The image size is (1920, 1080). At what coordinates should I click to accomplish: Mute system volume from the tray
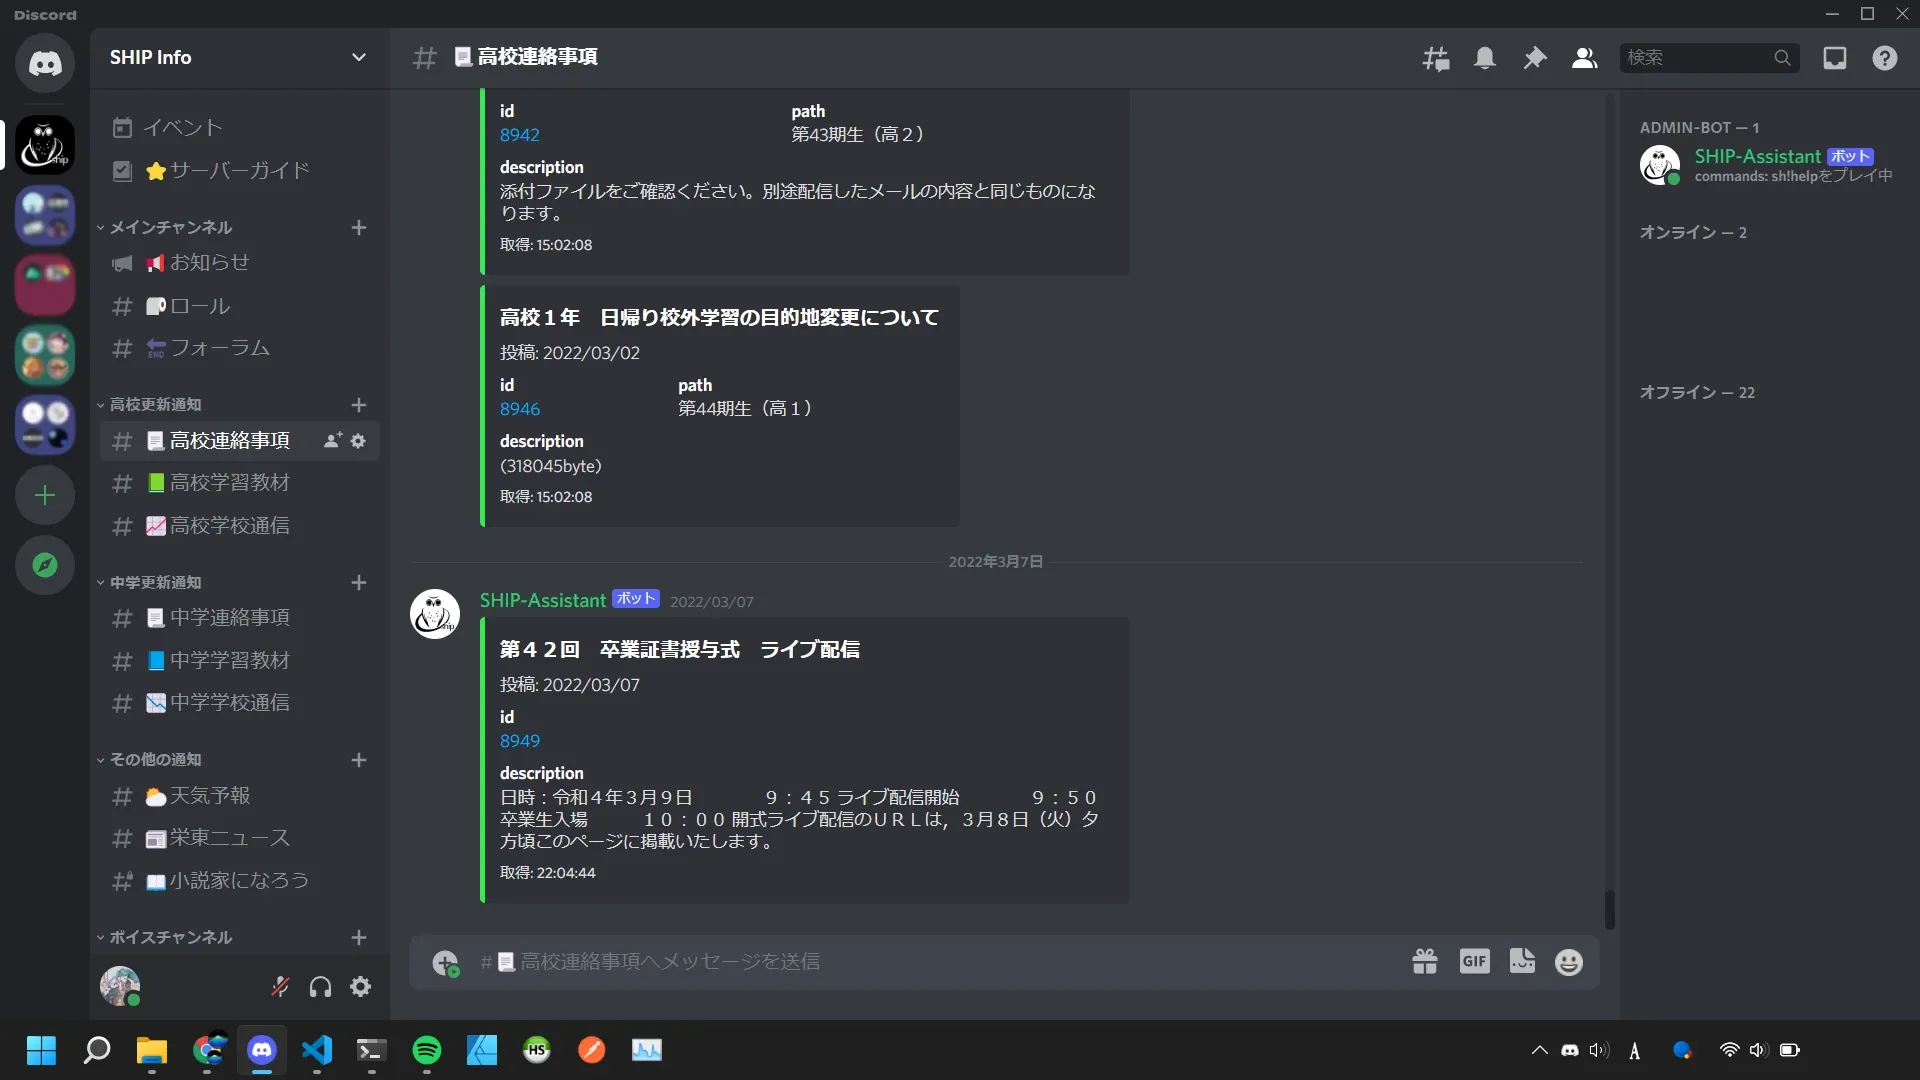(1758, 1050)
